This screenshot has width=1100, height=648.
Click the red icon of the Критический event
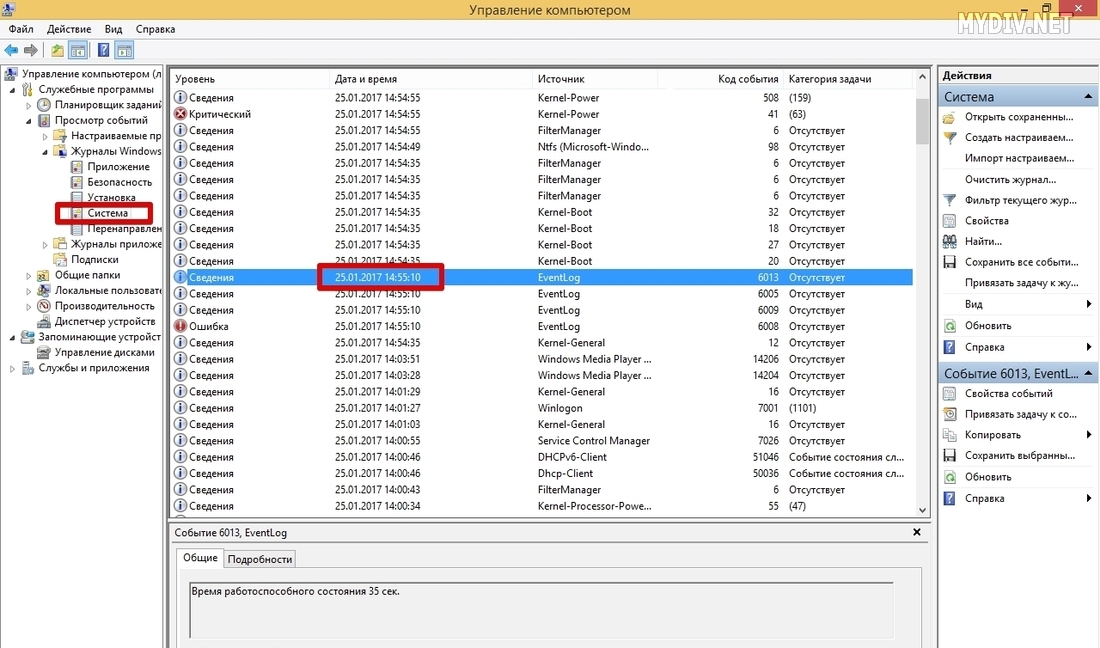(x=180, y=114)
